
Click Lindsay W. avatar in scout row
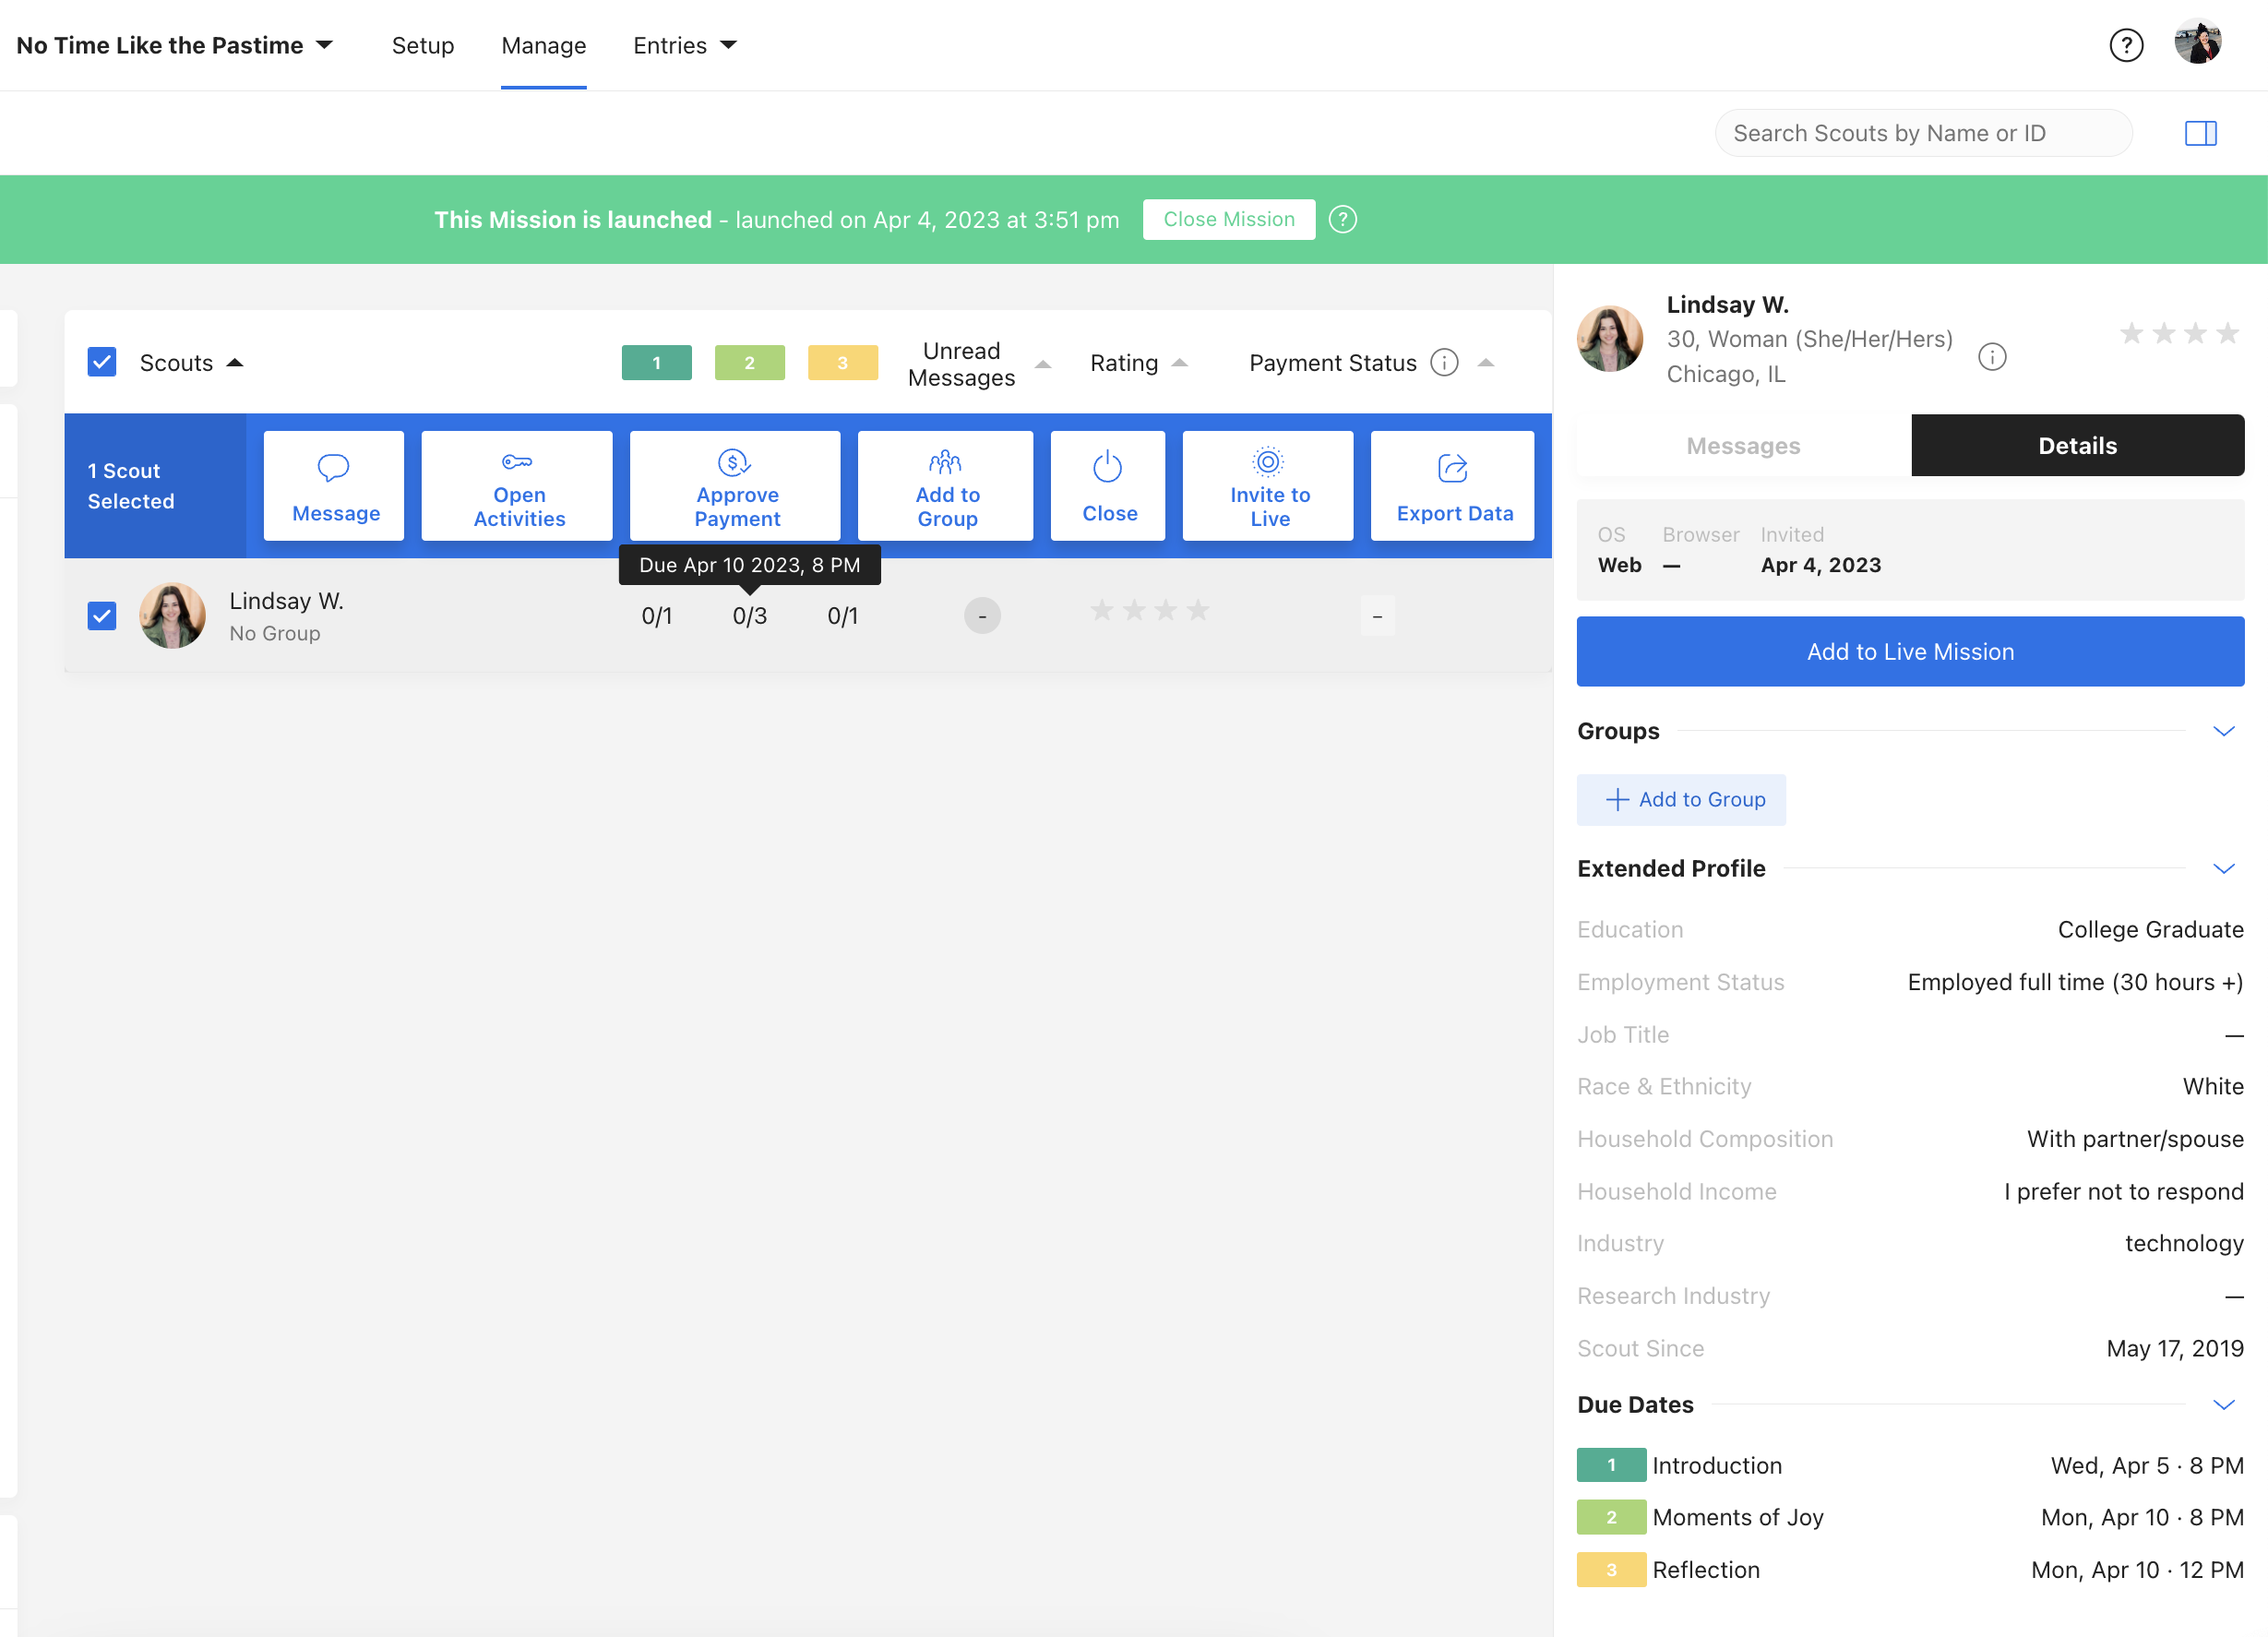172,615
